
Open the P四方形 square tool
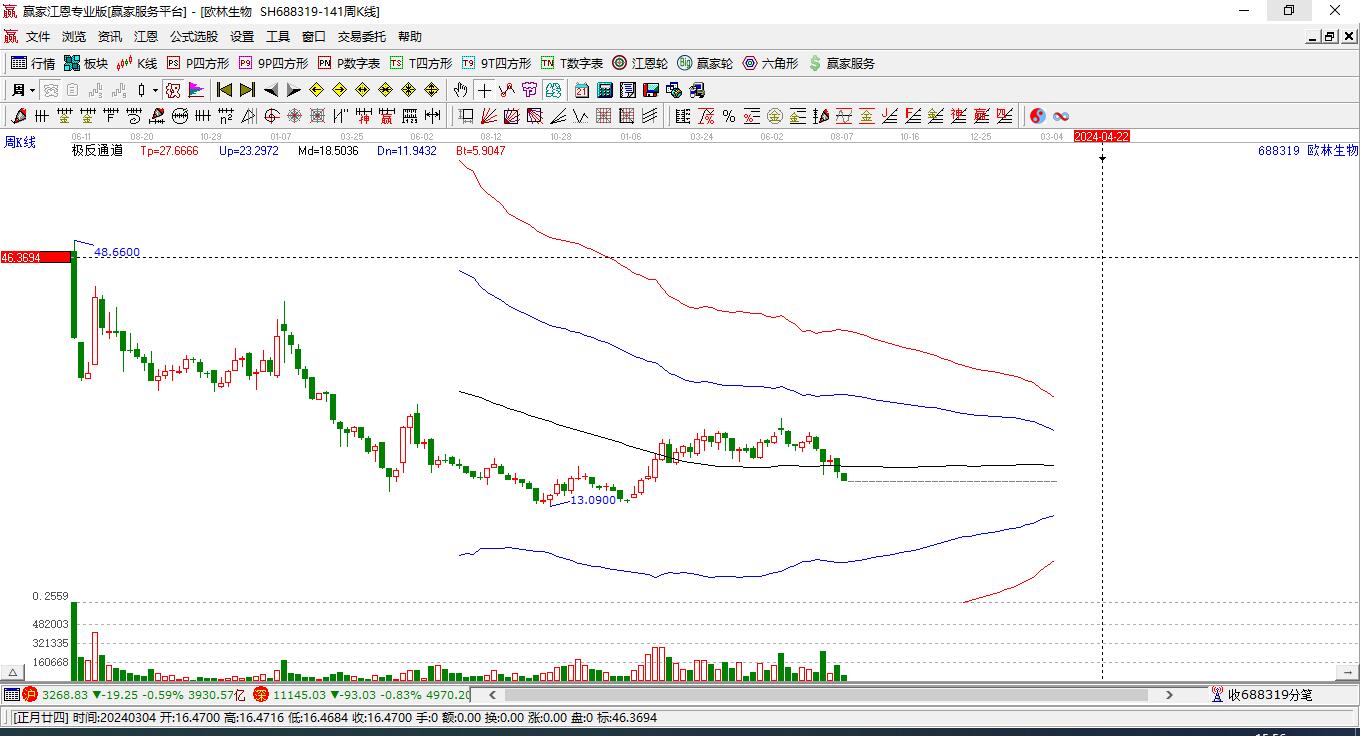[x=197, y=63]
